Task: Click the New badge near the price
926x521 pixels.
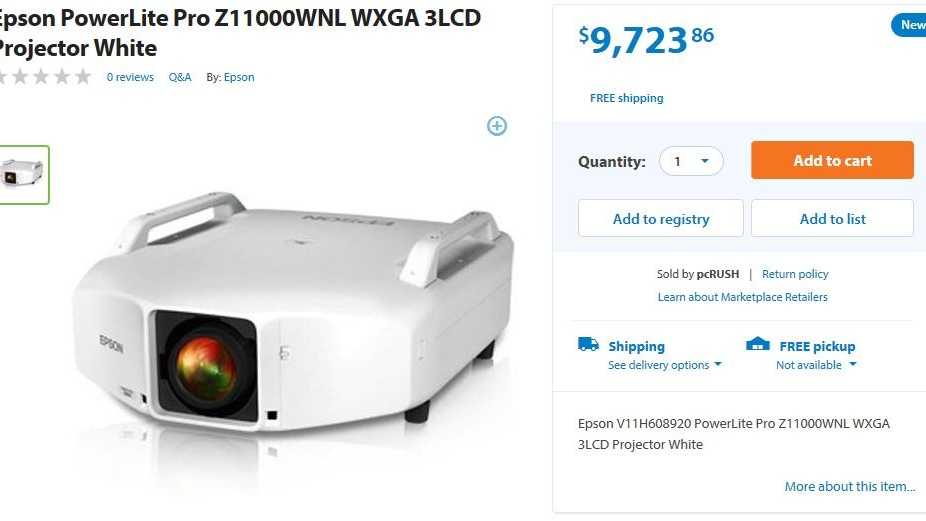Action: [x=909, y=25]
